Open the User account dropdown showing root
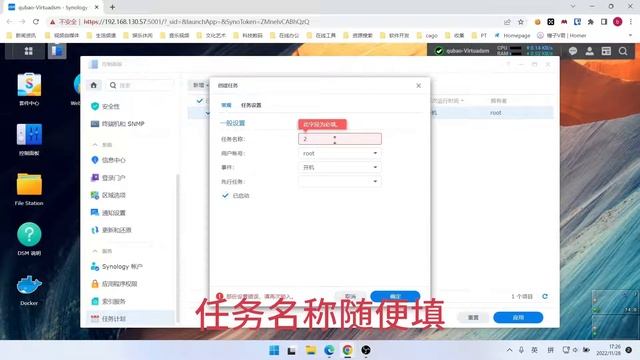This screenshot has width=640, height=360. (340, 153)
